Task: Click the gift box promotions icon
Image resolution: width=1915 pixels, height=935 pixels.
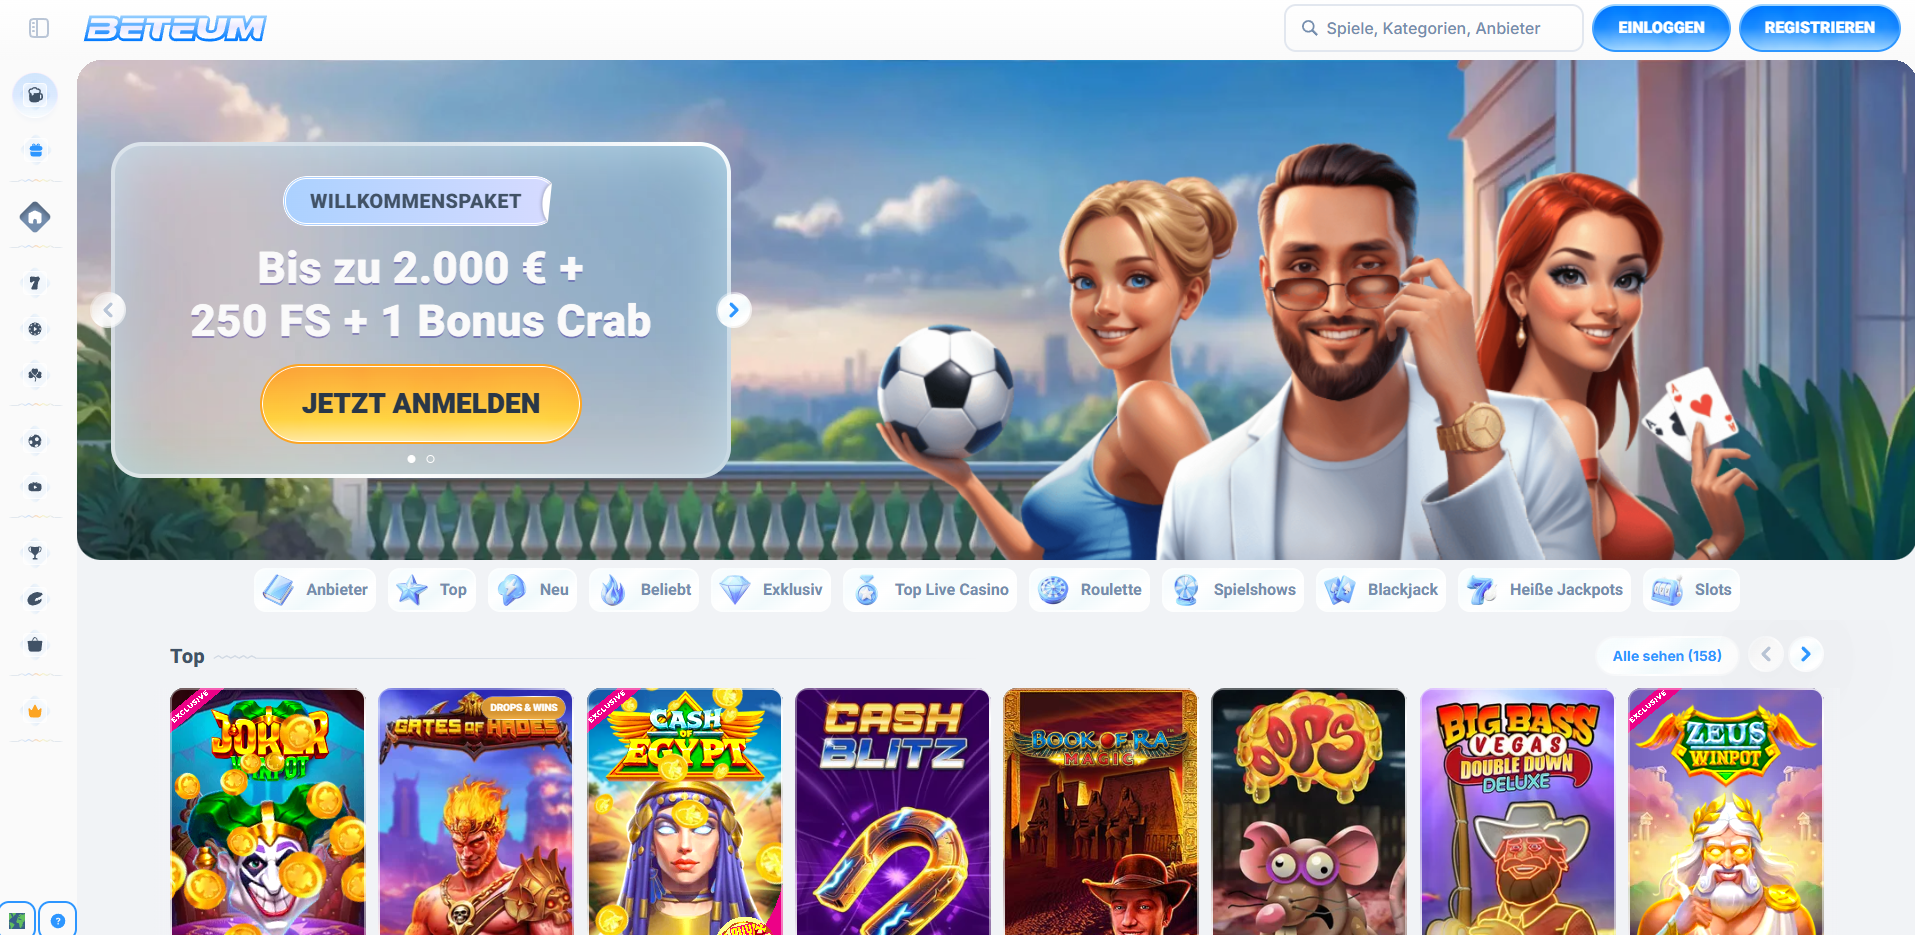Action: coord(36,150)
